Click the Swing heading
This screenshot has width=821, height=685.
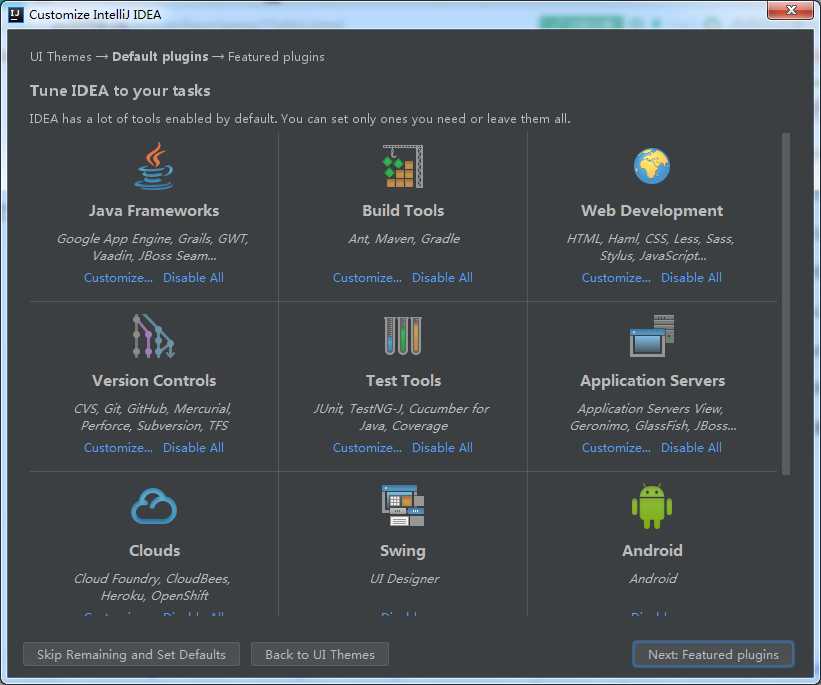[403, 551]
